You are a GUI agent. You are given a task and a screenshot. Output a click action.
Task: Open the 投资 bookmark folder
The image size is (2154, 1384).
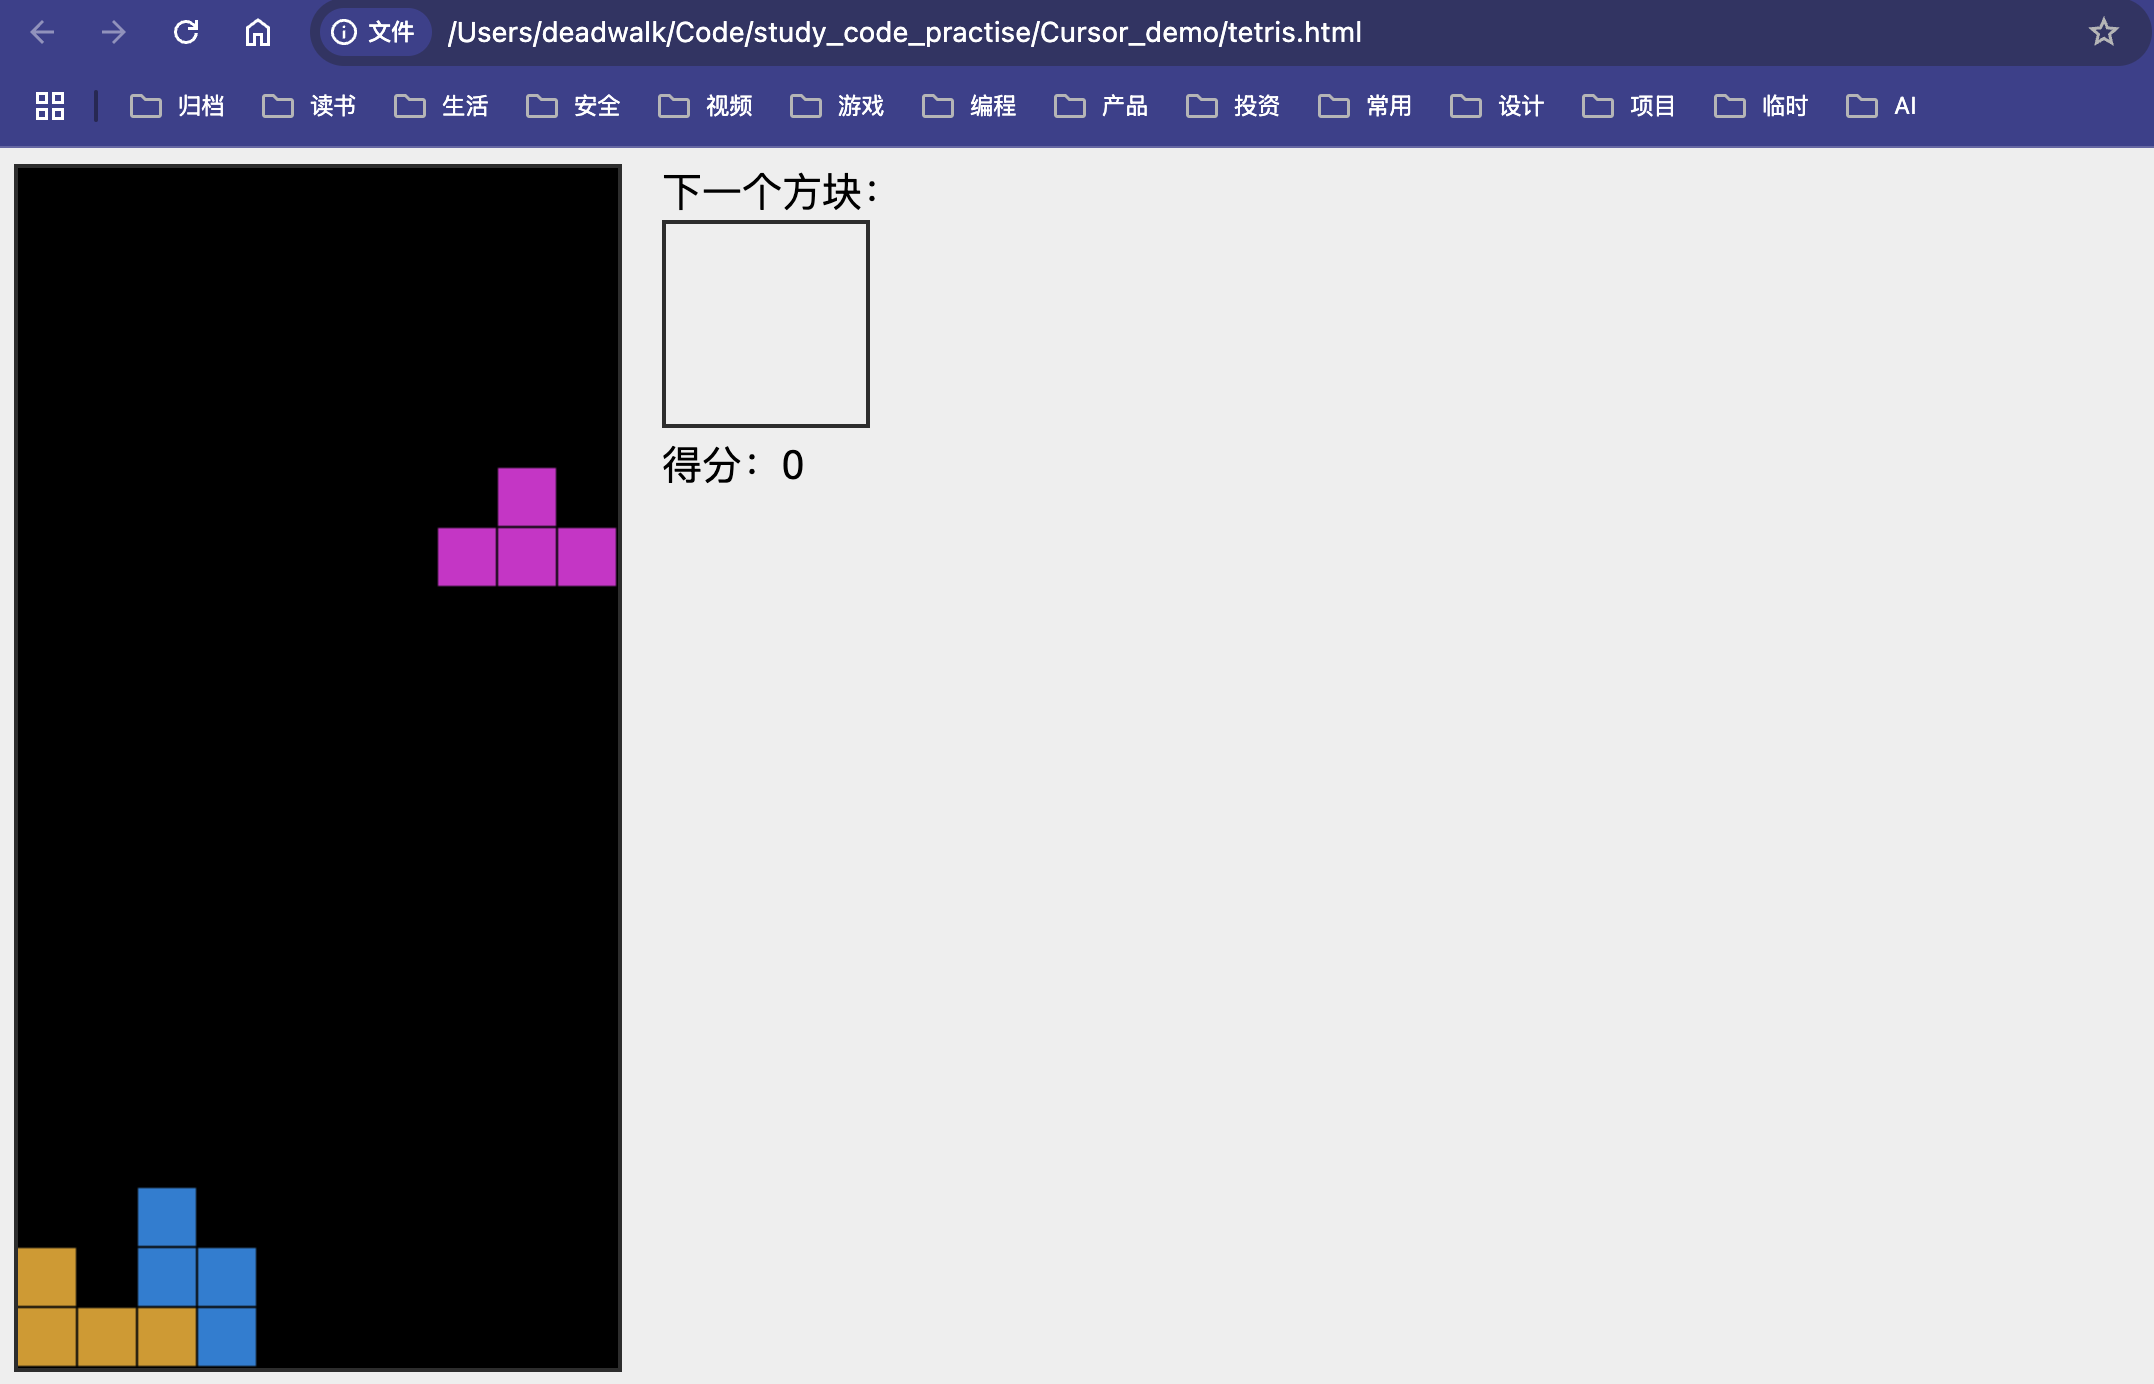click(x=1234, y=106)
